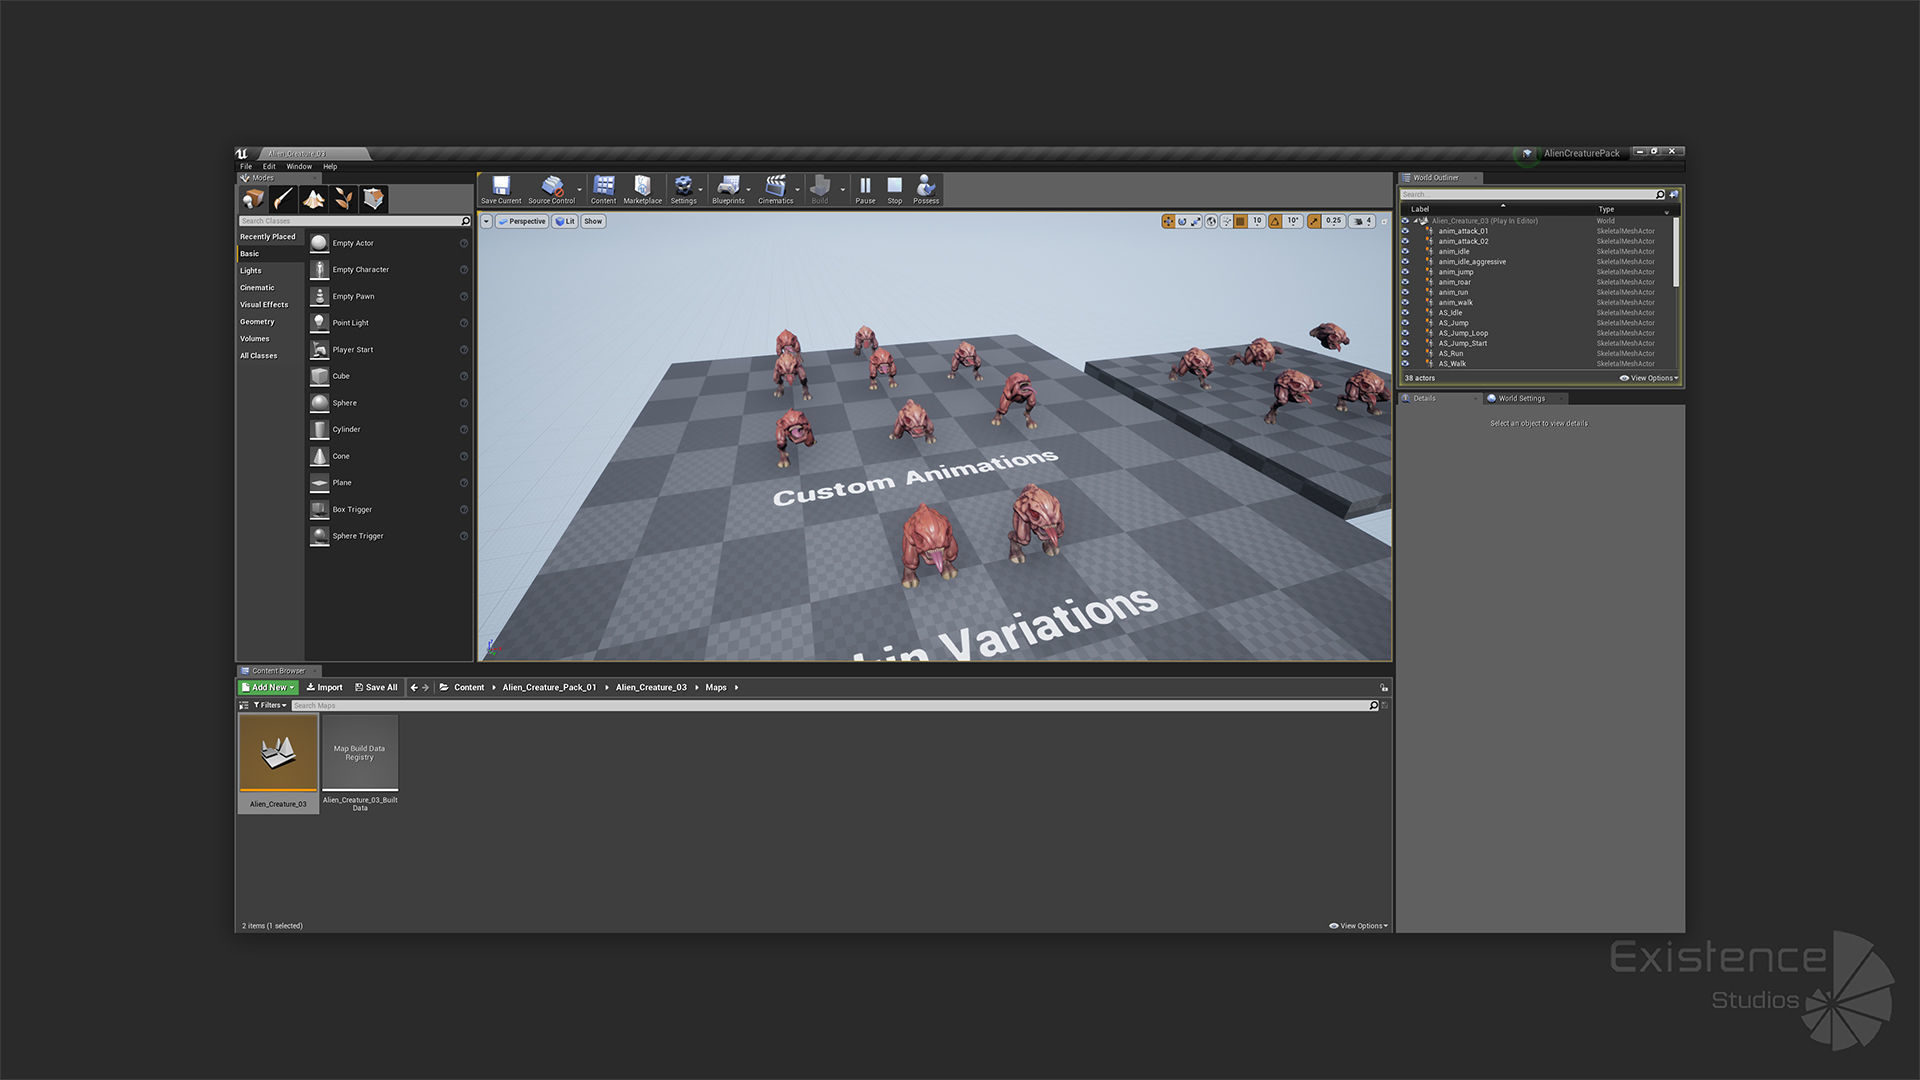Click the Marketplace toolbar icon

point(642,187)
